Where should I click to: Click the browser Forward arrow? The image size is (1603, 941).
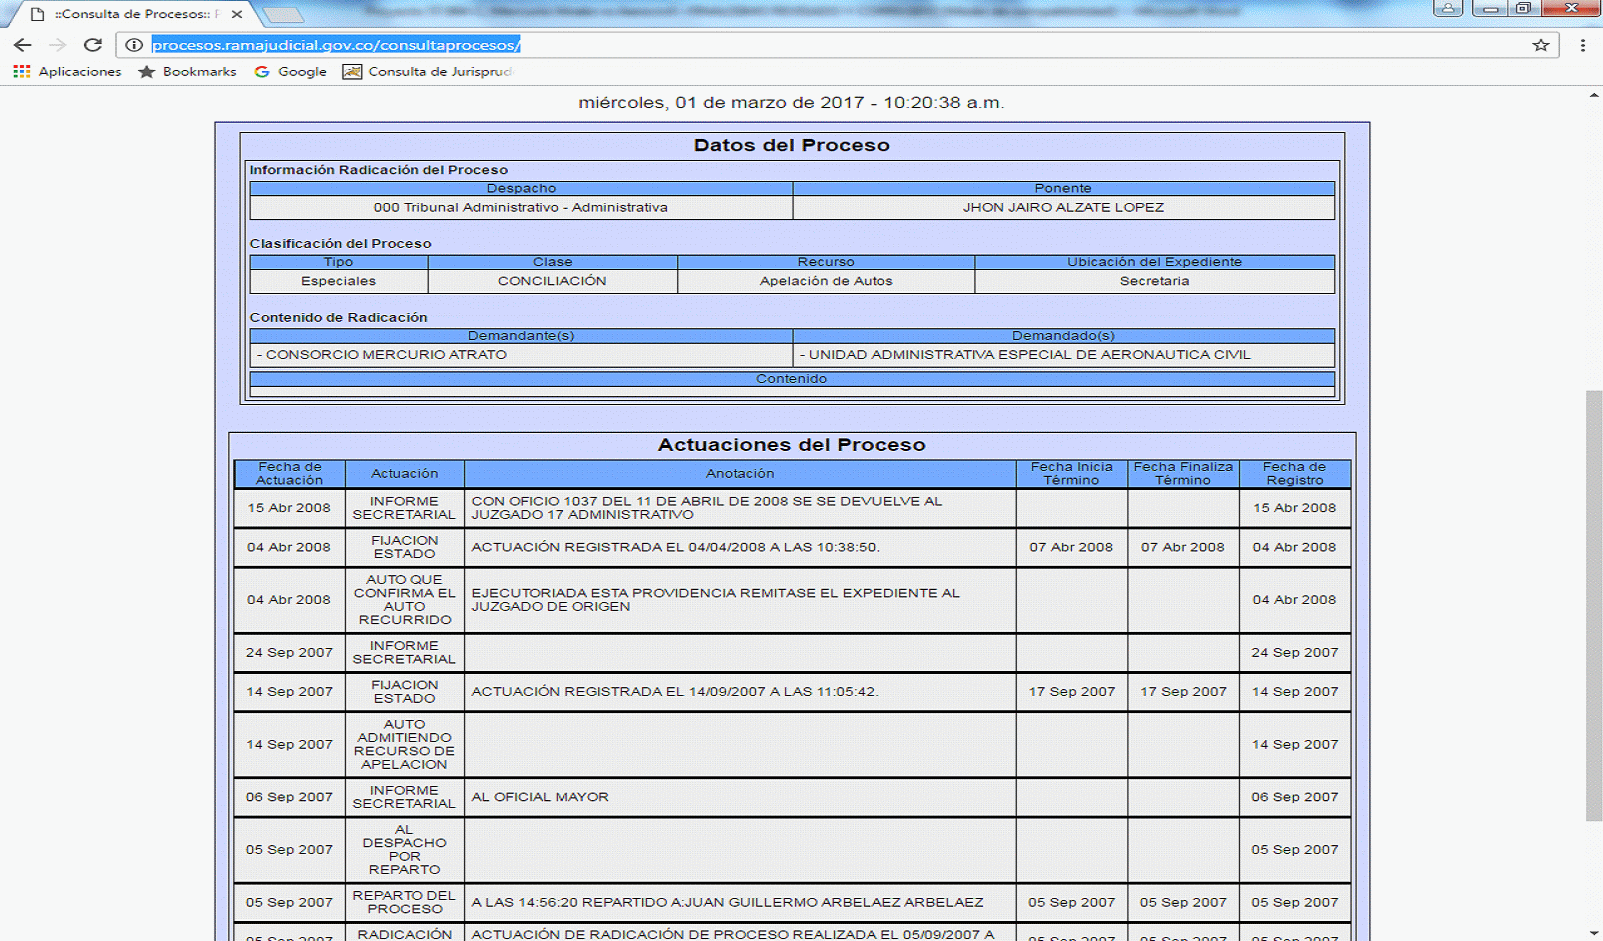pyautogui.click(x=57, y=45)
